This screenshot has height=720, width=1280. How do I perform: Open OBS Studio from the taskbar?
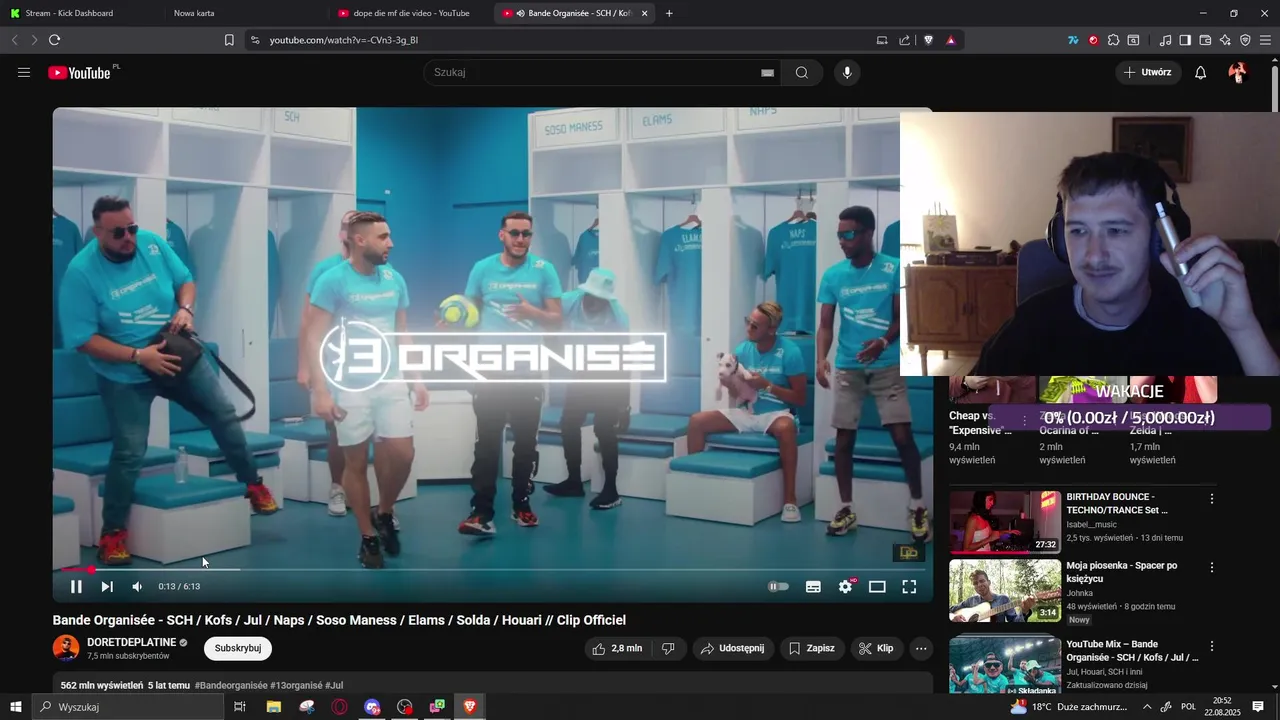click(x=404, y=707)
